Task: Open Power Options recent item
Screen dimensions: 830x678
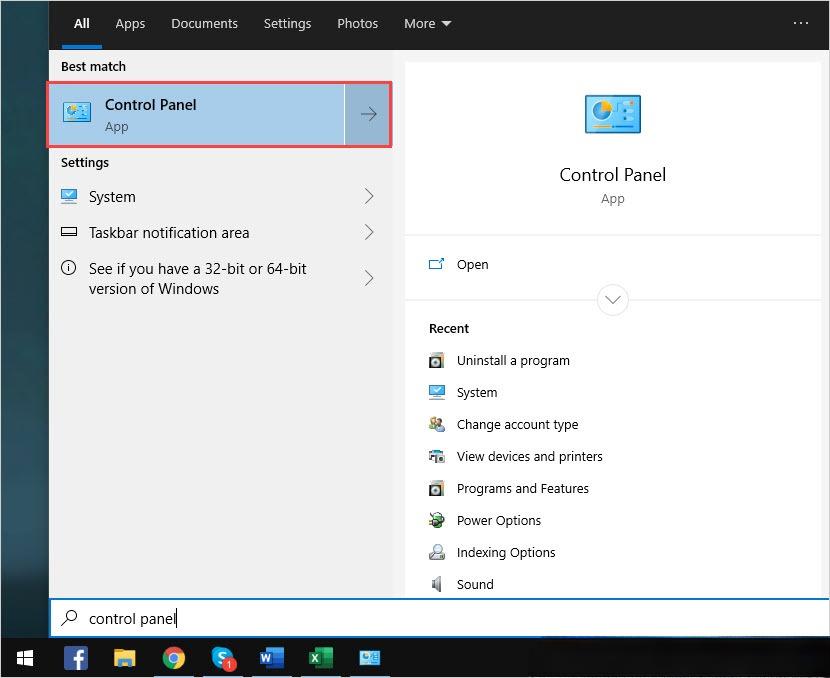Action: click(x=499, y=520)
